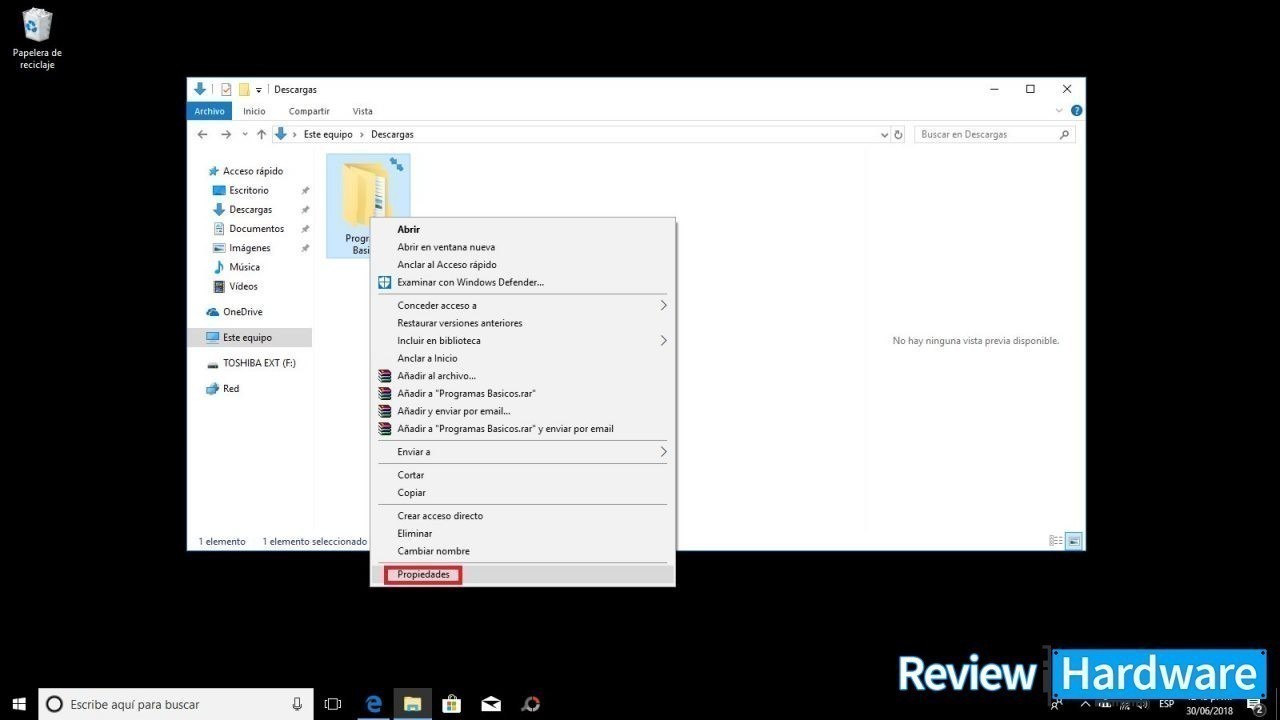Open Propiedades from the context menu
1280x720 pixels.
423,575
